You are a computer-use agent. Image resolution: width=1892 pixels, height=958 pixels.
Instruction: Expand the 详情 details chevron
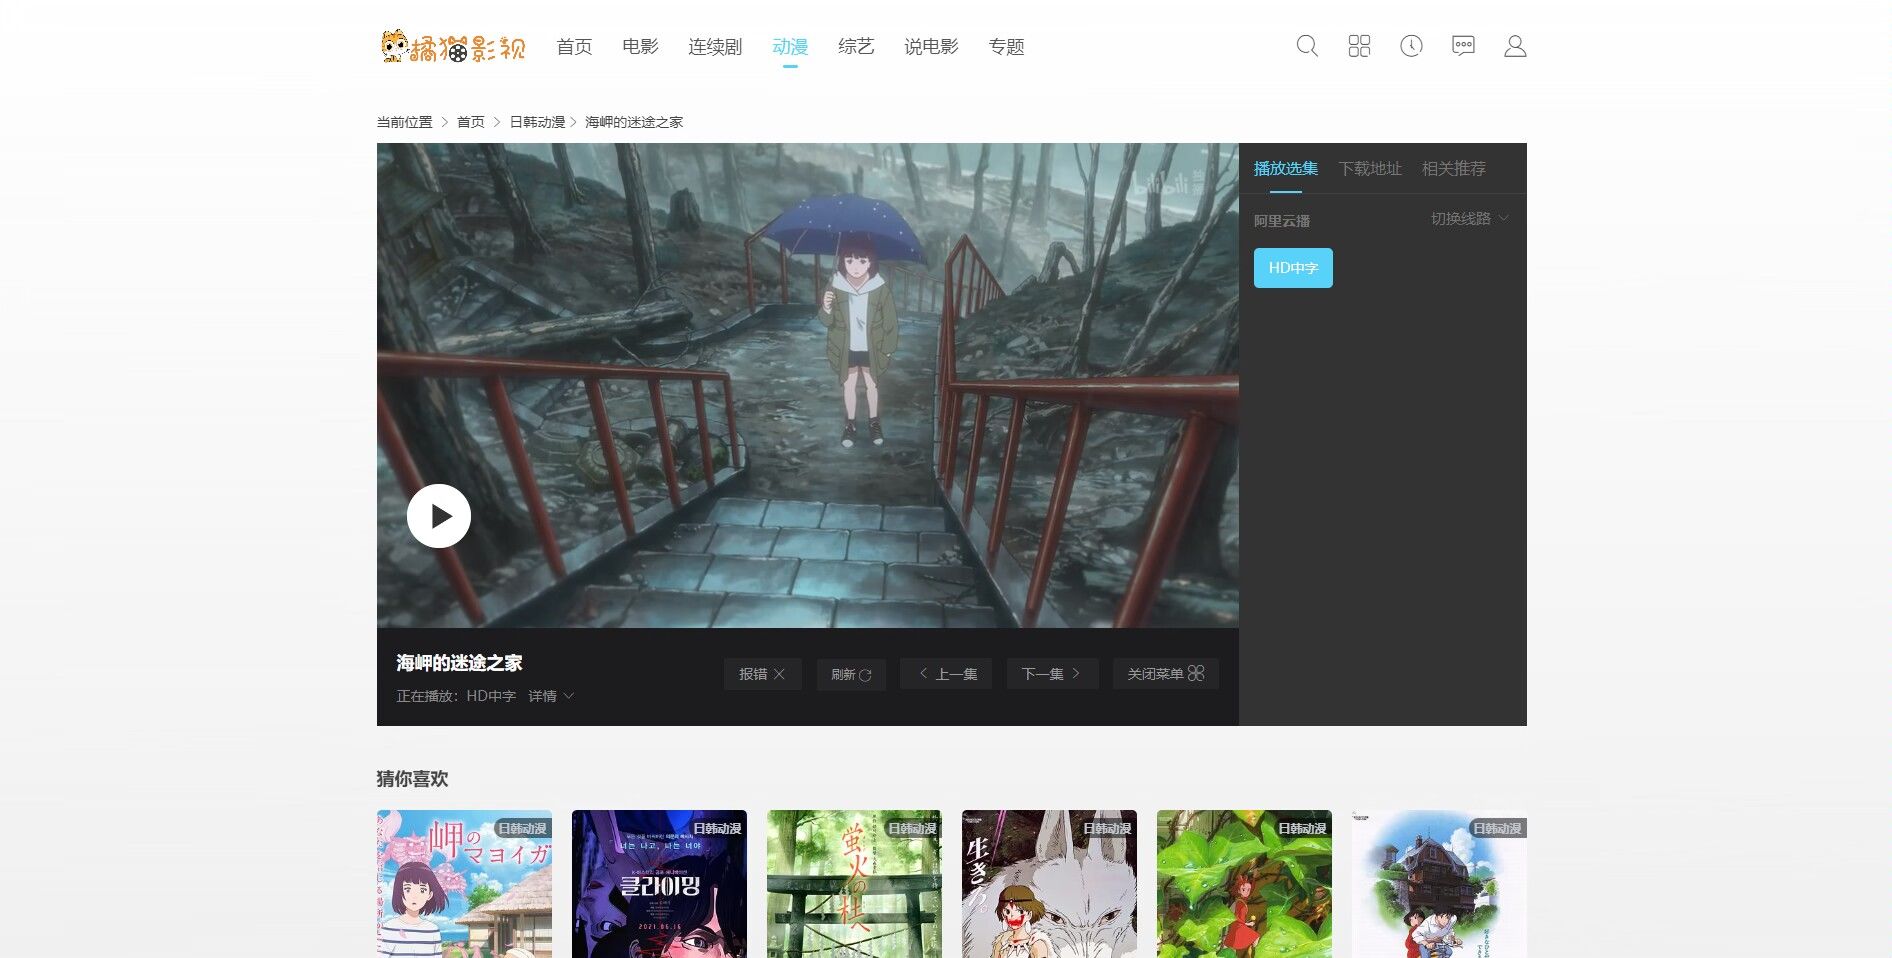pyautogui.click(x=551, y=696)
